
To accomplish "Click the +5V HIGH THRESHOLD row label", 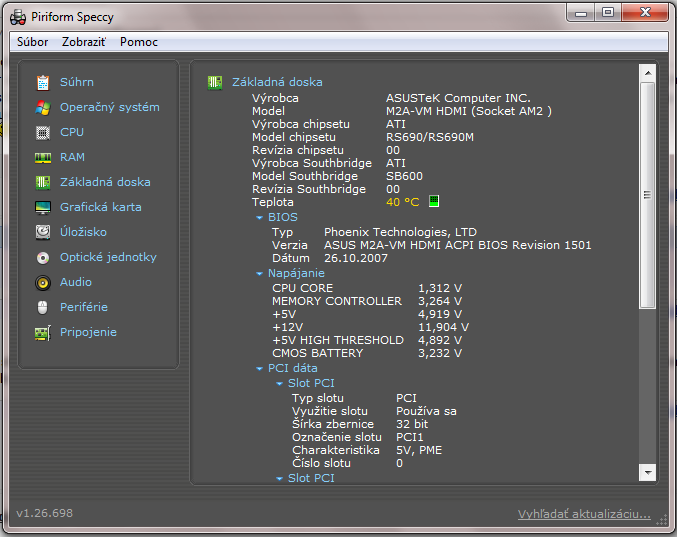I will (338, 340).
